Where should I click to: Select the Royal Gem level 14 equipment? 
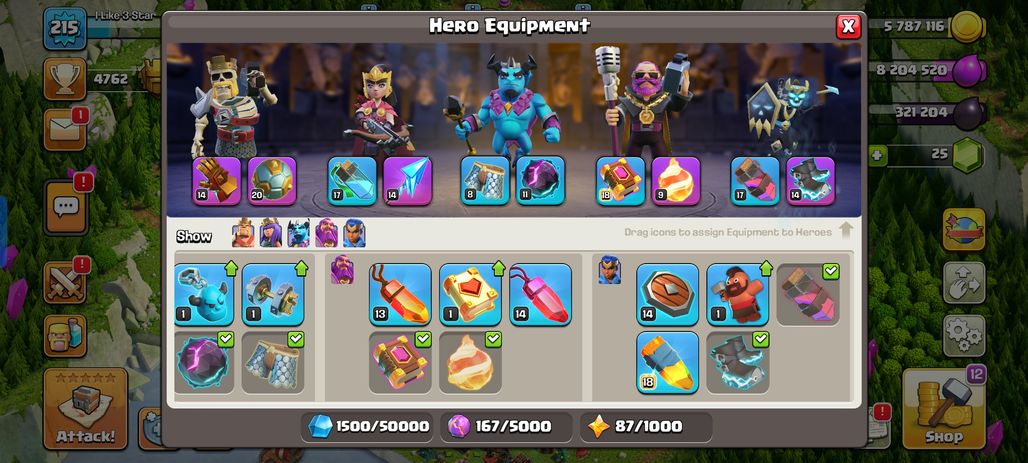[540, 295]
